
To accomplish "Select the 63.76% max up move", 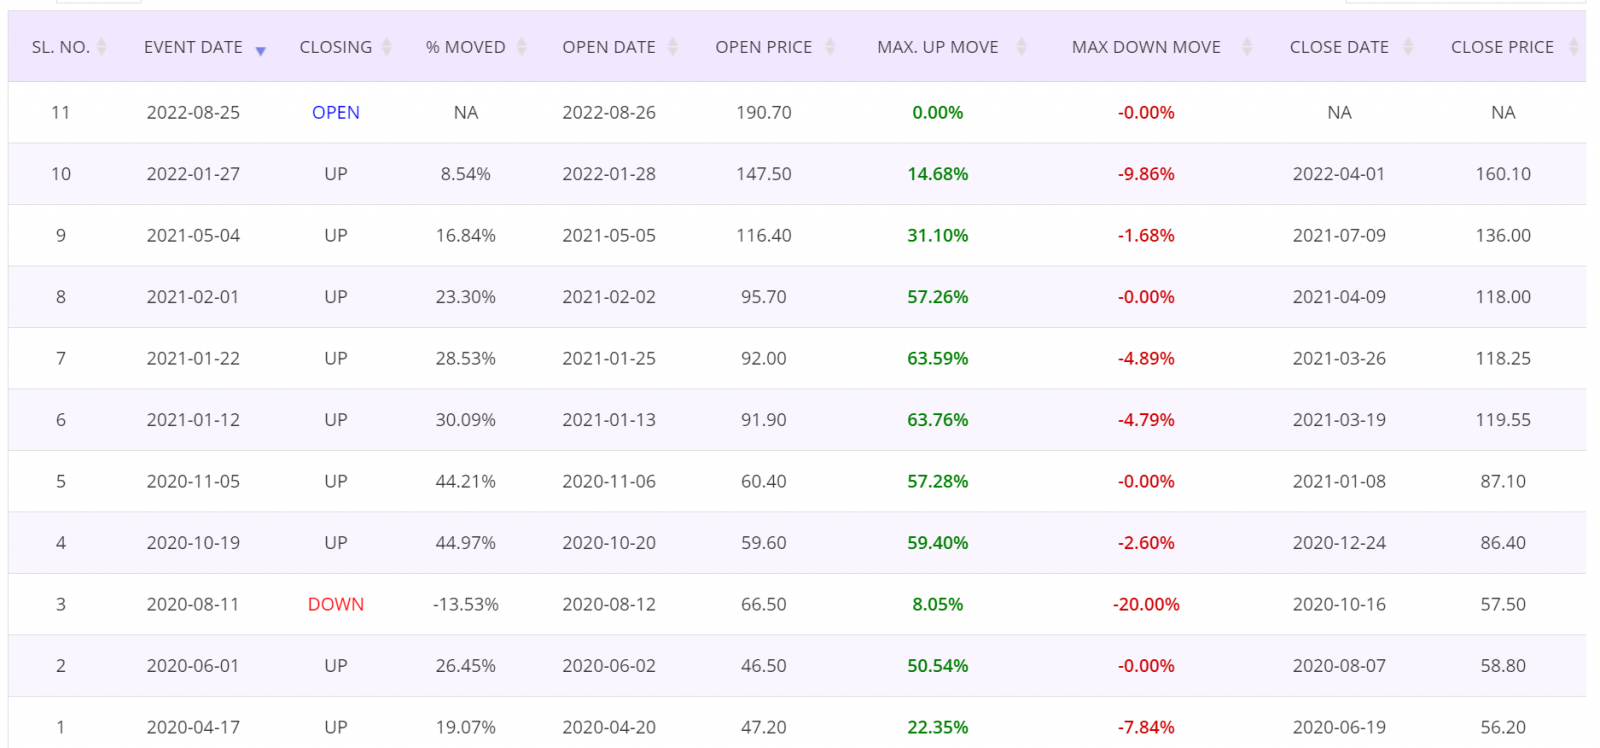I will [x=938, y=420].
